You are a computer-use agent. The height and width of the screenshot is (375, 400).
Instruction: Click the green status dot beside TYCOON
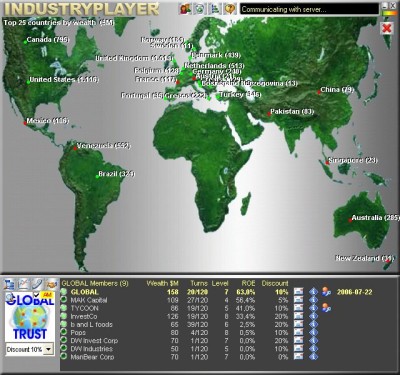click(x=64, y=308)
